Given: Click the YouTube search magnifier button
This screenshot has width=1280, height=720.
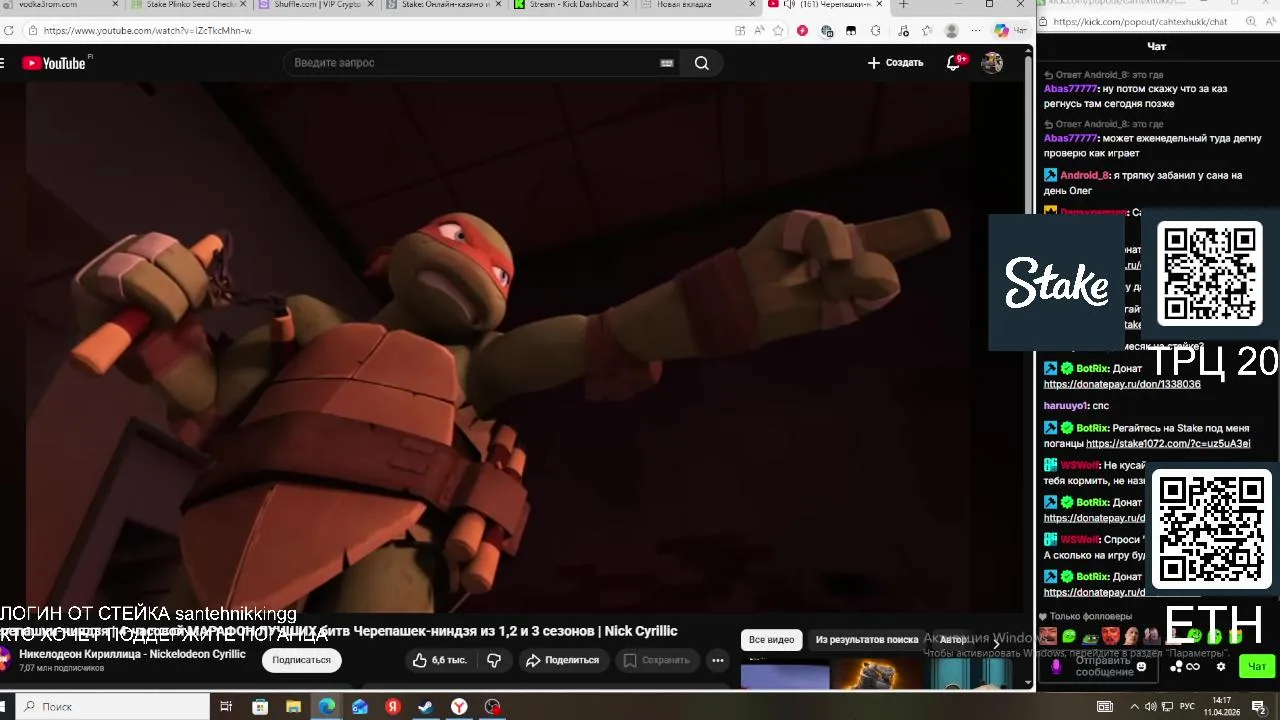Looking at the screenshot, I should point(701,63).
